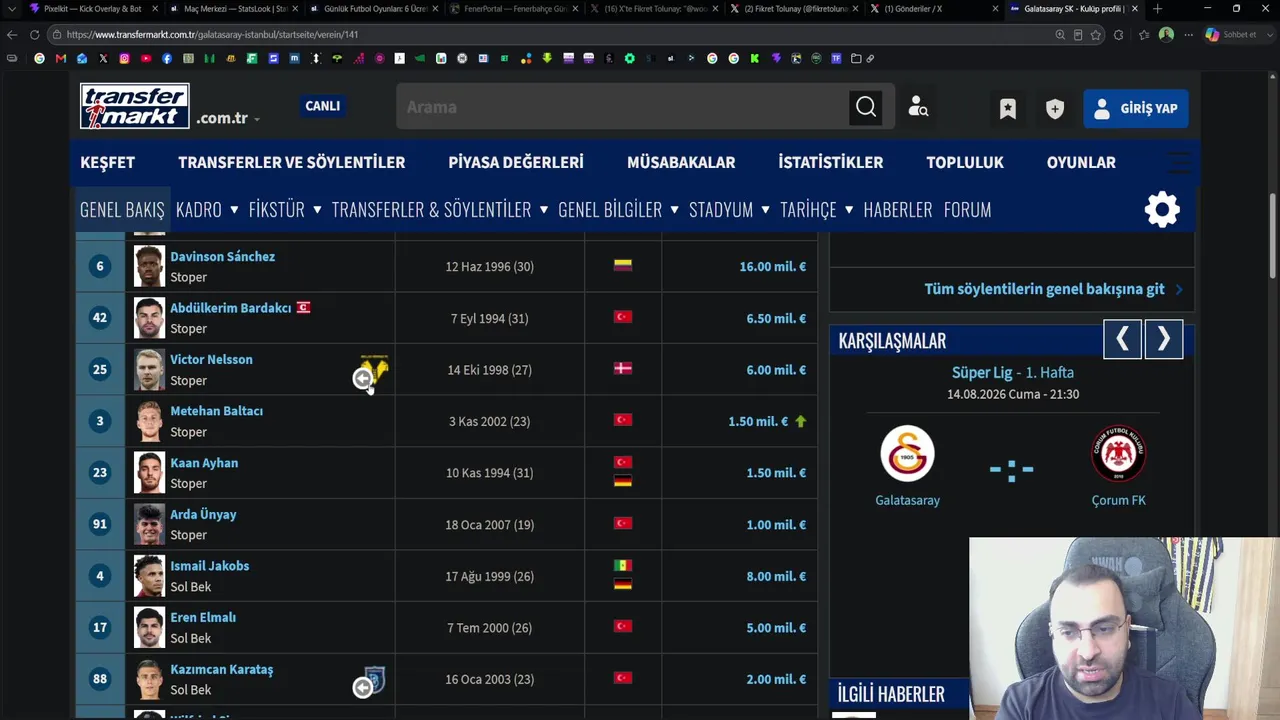Click the green up arrow by Metehan Baltacı's value

pos(800,421)
